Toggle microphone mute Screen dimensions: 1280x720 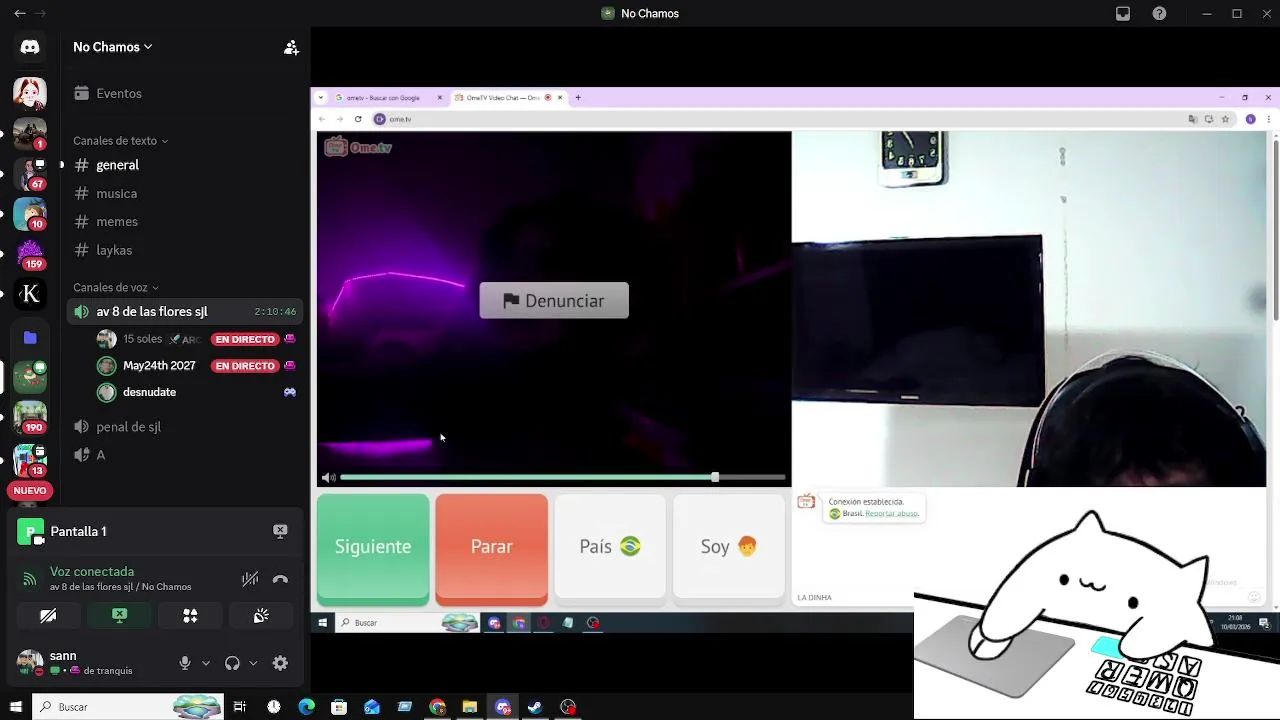[184, 663]
